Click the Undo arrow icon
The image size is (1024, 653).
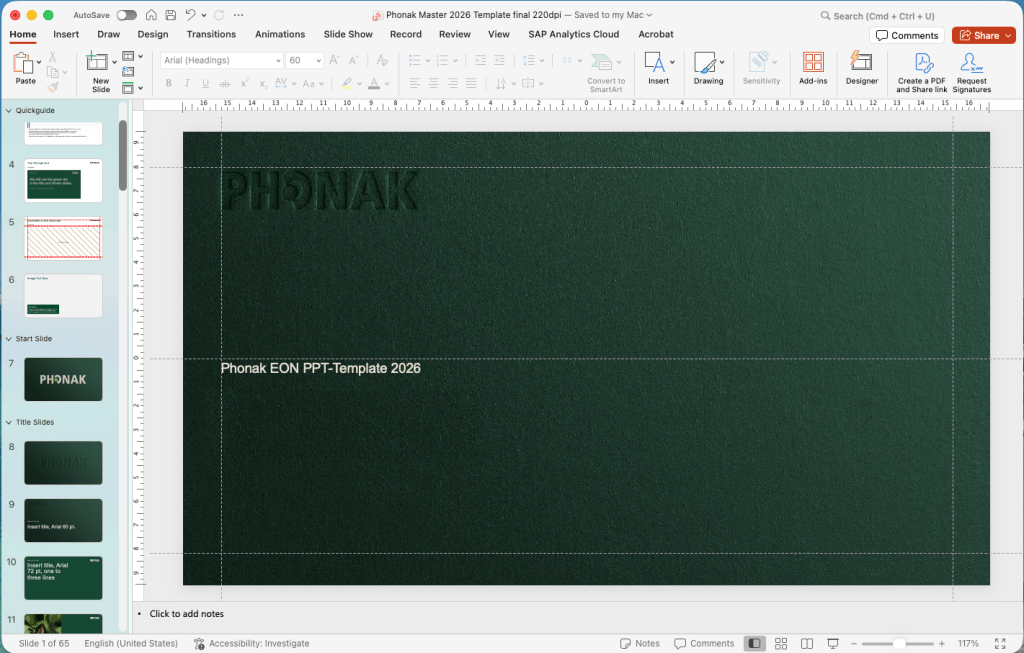190,15
